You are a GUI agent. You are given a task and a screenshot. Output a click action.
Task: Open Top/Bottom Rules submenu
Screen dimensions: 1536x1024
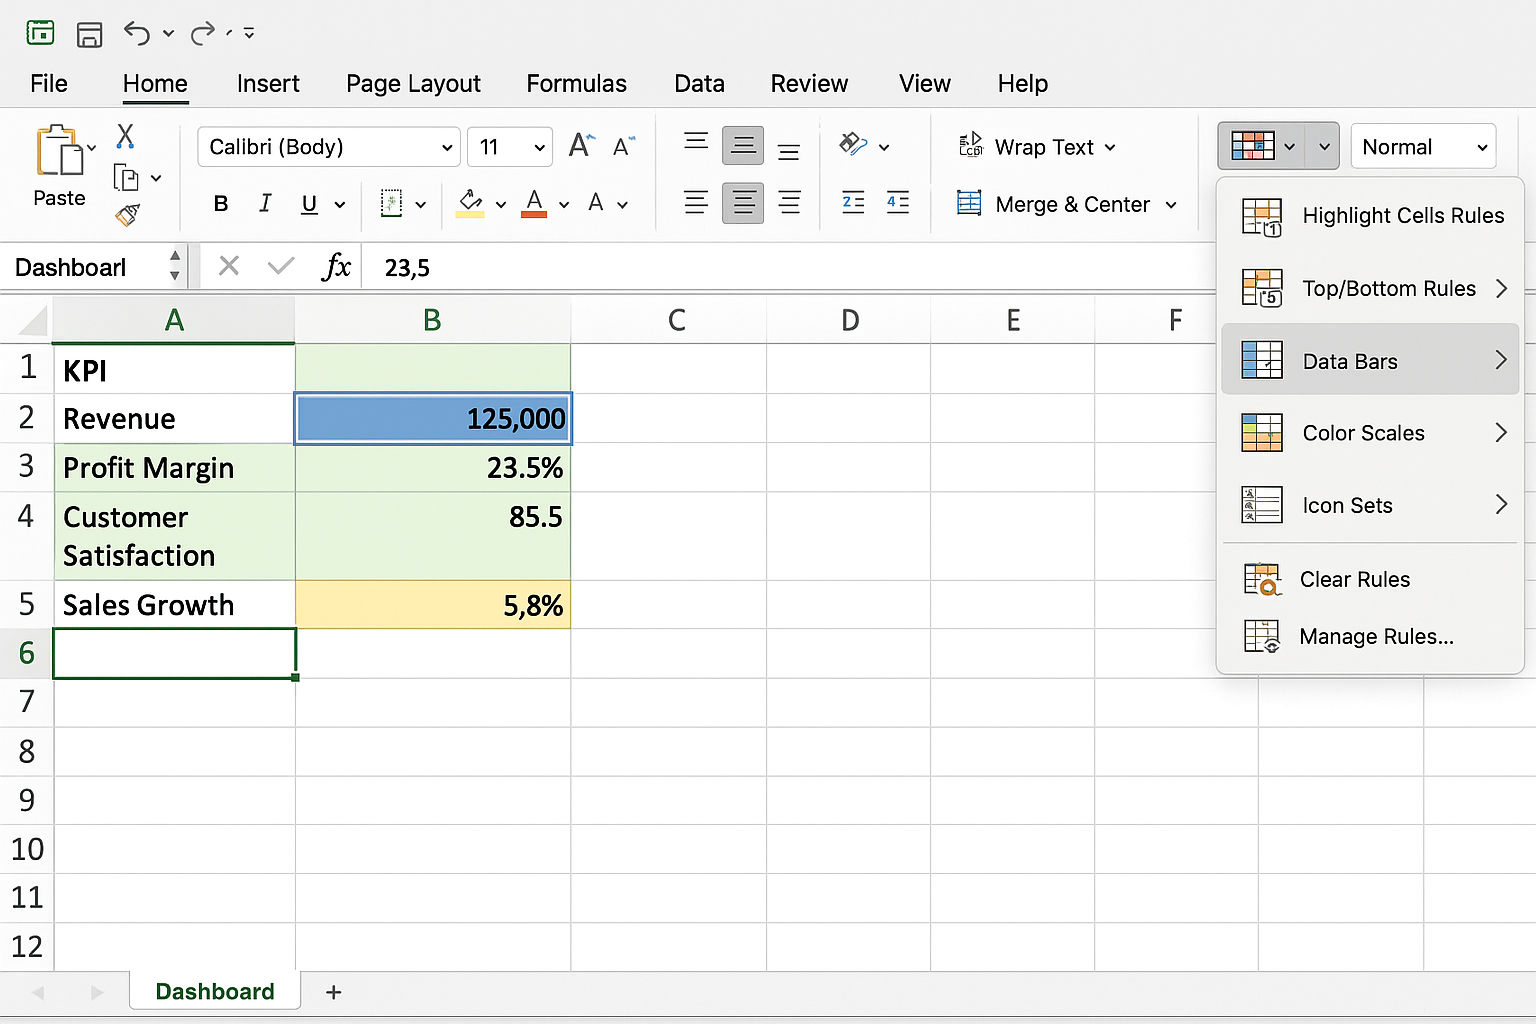tap(1370, 289)
